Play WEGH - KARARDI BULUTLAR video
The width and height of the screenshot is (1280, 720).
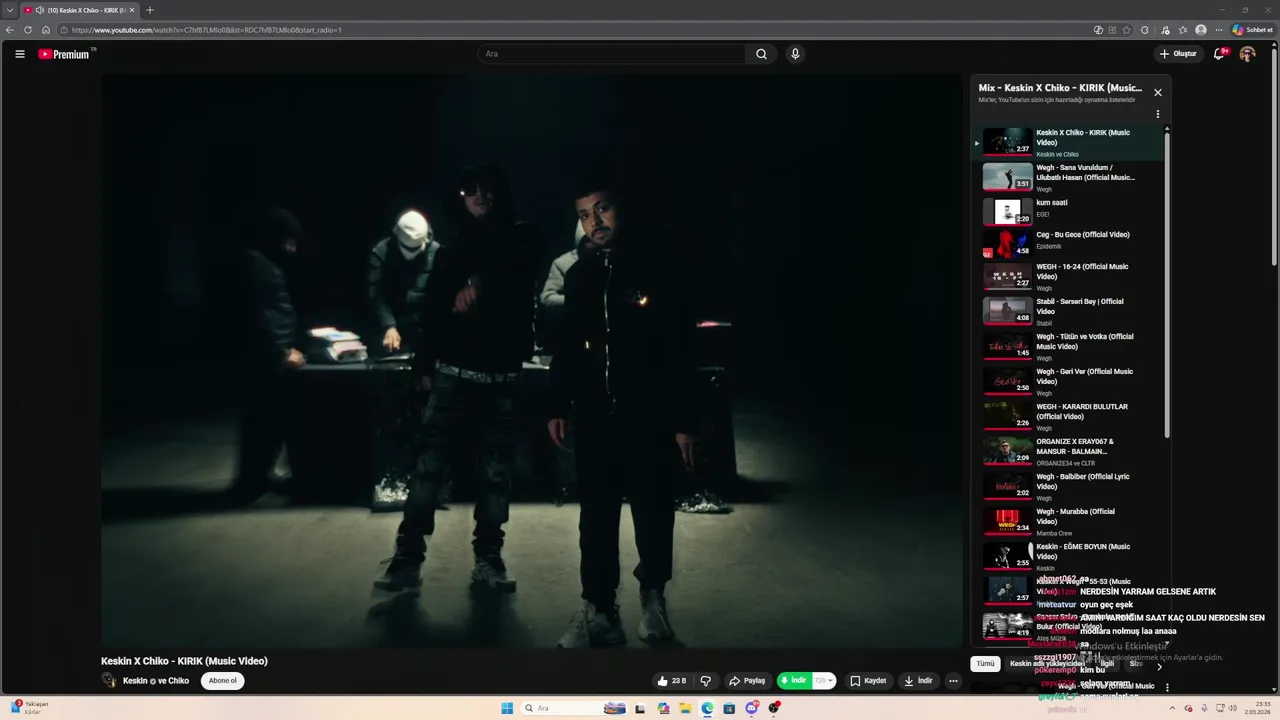coord(1068,417)
